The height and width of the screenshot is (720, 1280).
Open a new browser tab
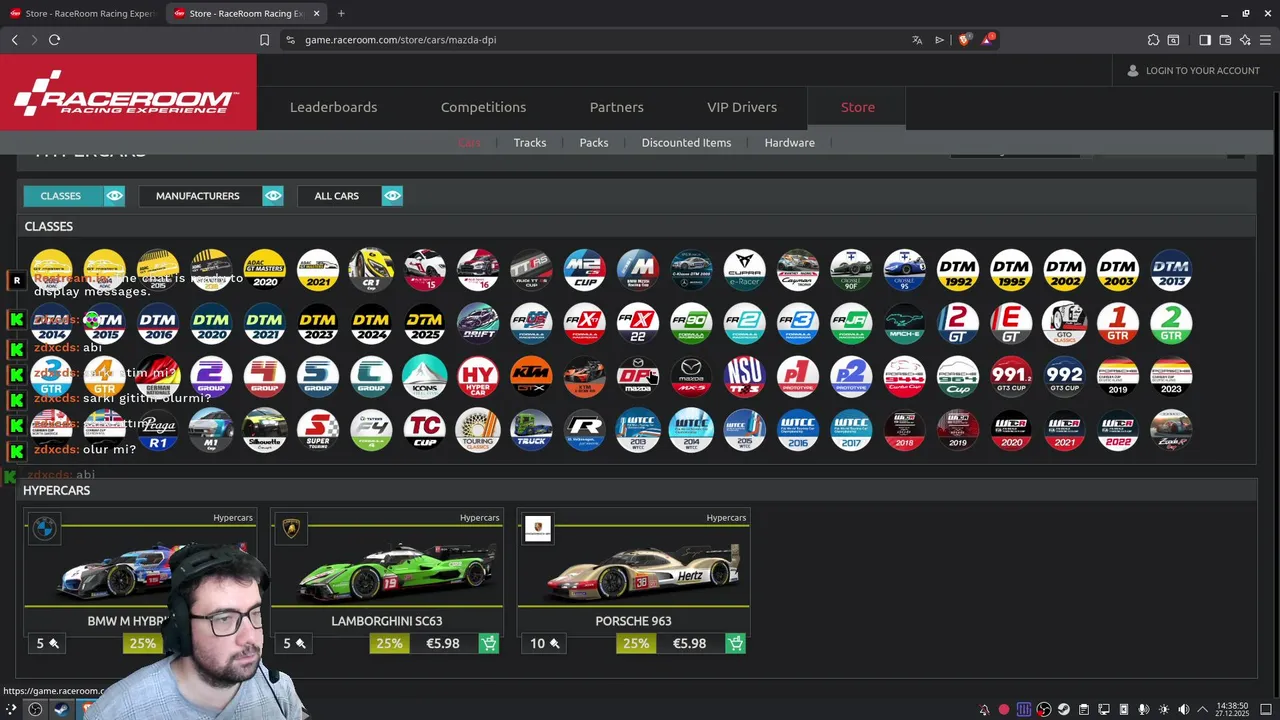[x=341, y=13]
